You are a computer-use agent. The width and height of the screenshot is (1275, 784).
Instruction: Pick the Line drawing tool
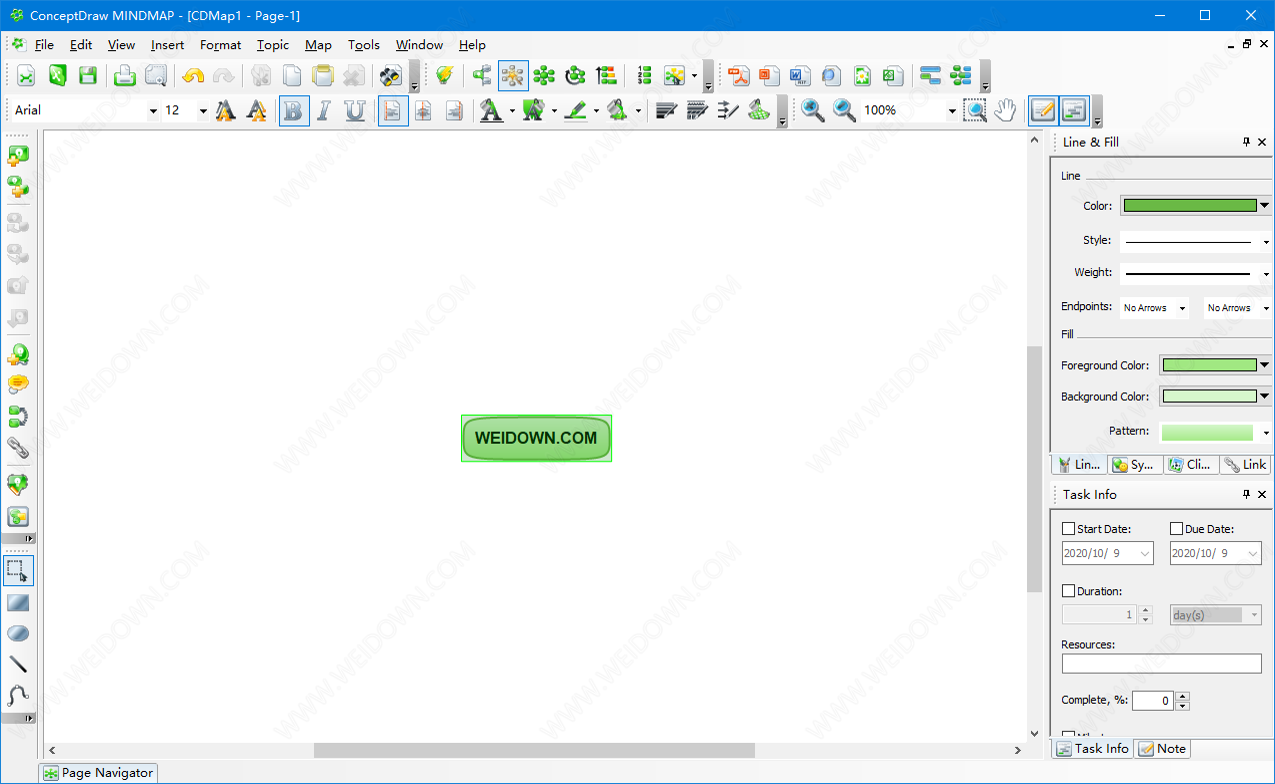[x=18, y=664]
